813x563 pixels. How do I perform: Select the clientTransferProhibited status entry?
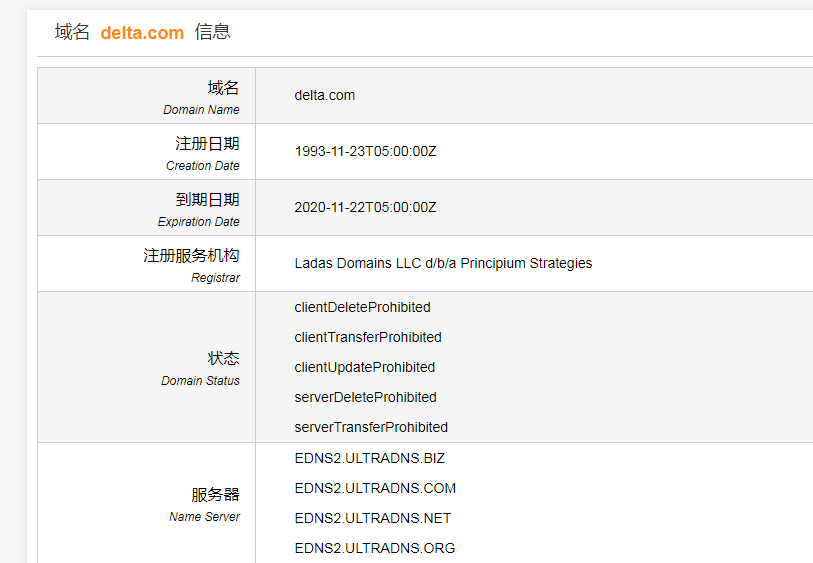tap(368, 337)
